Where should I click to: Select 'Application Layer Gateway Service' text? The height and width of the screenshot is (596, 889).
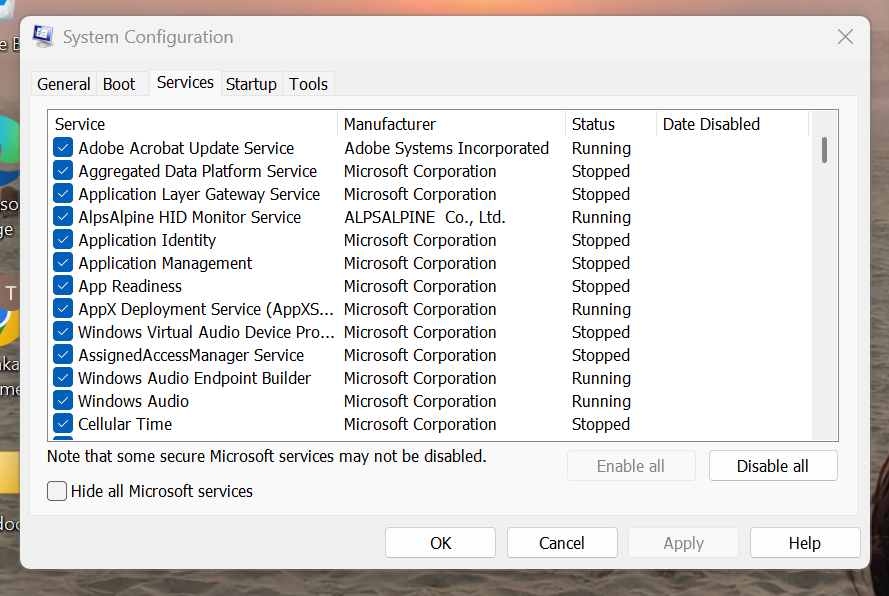point(199,194)
